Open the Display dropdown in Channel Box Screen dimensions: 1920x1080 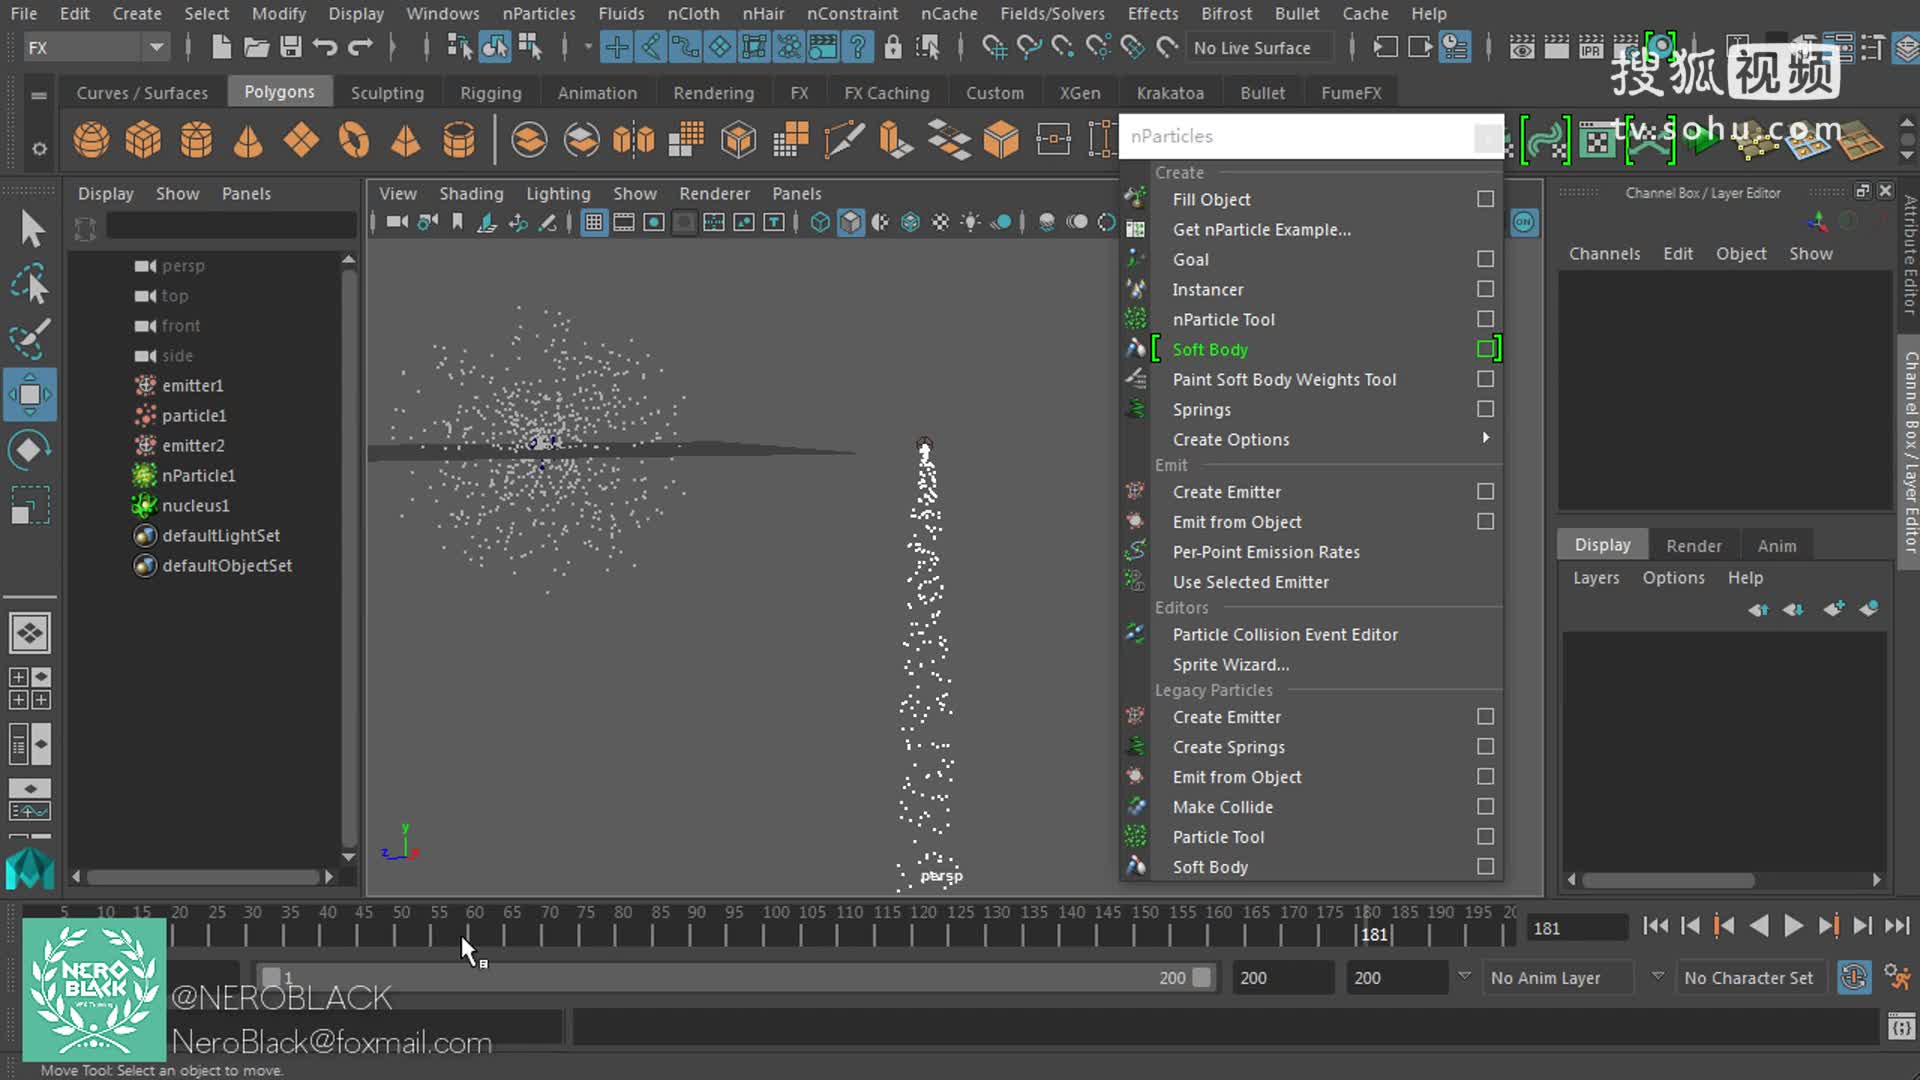coord(1602,545)
